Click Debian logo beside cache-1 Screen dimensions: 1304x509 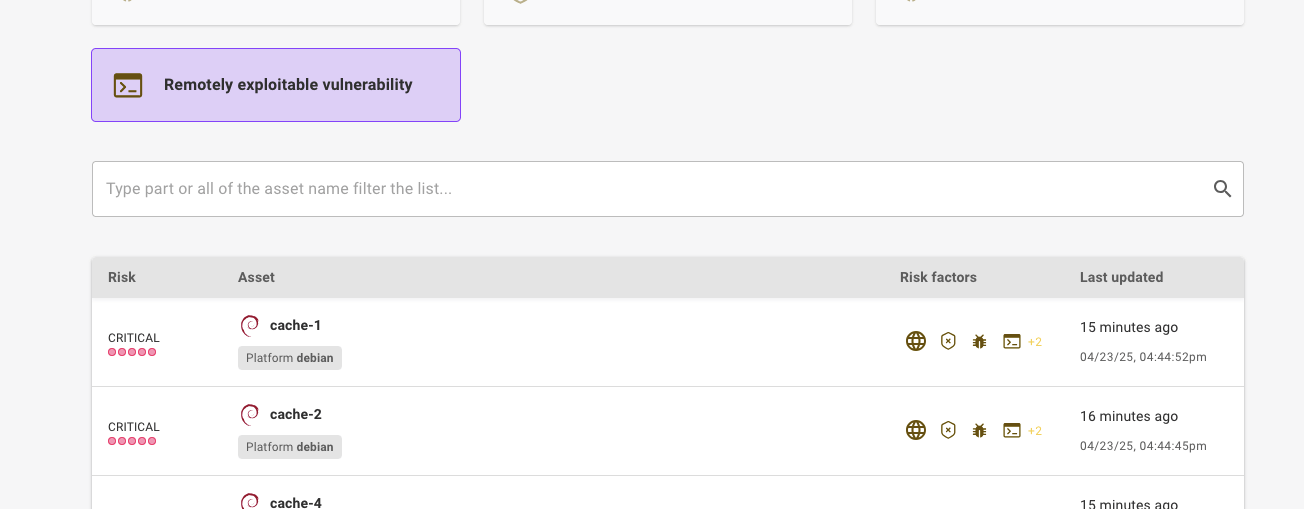pyautogui.click(x=249, y=325)
